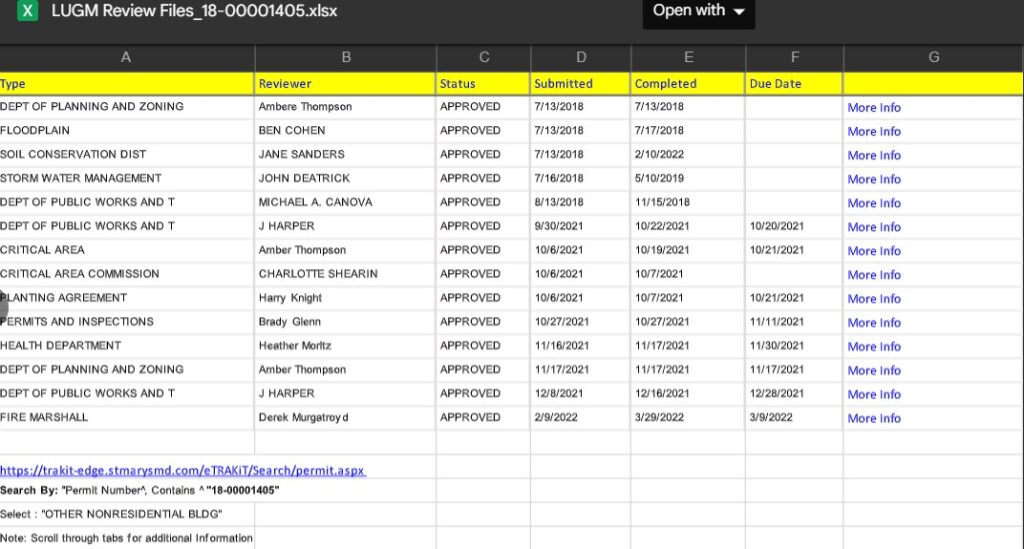Open More Info for FIRE MARSHALL row
1024x549 pixels.
[x=874, y=418]
